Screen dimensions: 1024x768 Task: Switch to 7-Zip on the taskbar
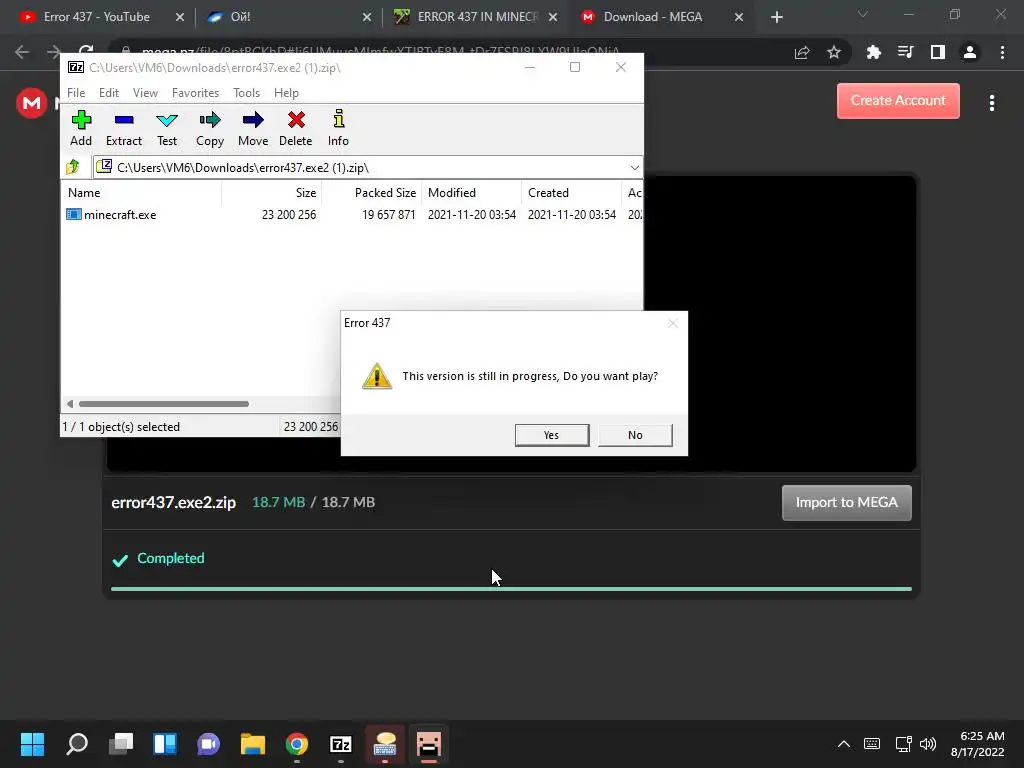coord(341,744)
